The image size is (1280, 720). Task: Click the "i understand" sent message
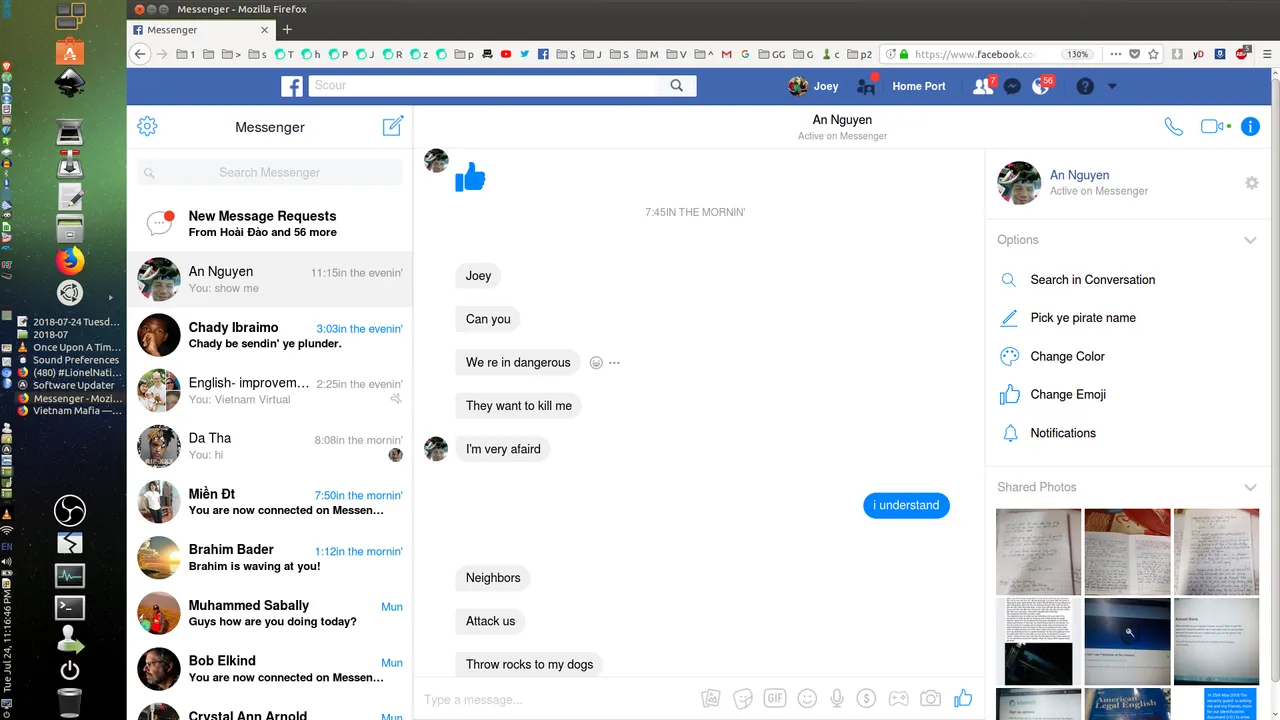[x=906, y=506]
